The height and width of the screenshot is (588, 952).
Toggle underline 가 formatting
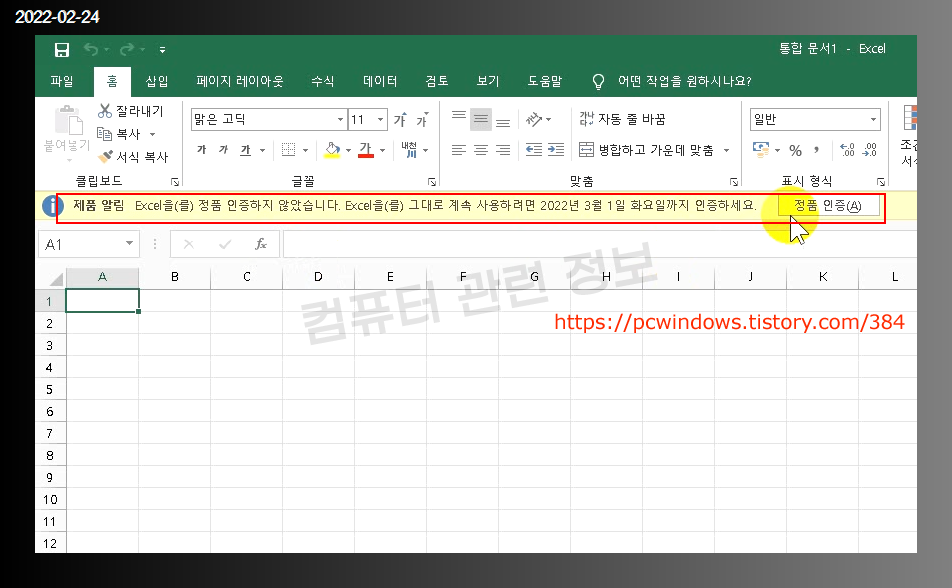(245, 149)
